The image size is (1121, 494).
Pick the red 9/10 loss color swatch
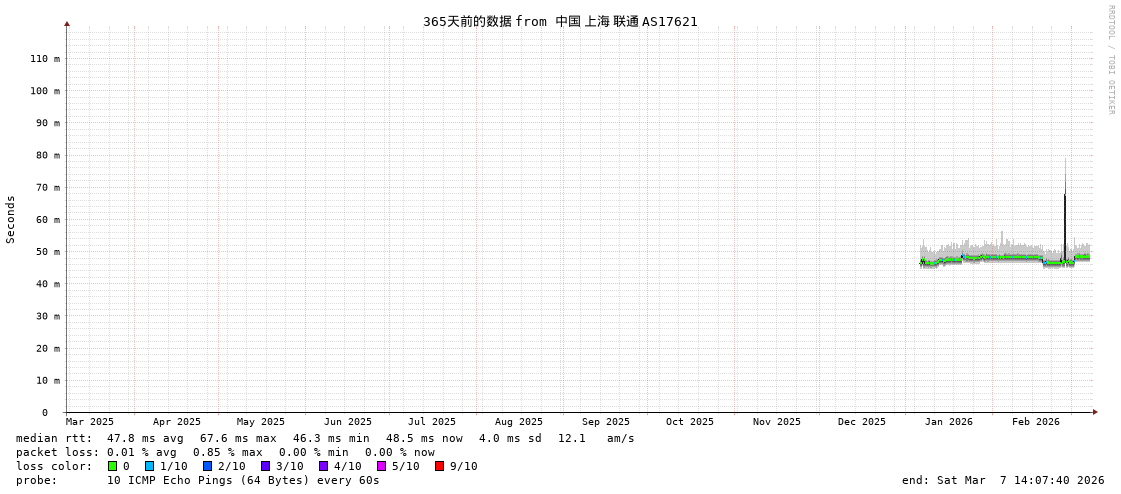coord(439,466)
